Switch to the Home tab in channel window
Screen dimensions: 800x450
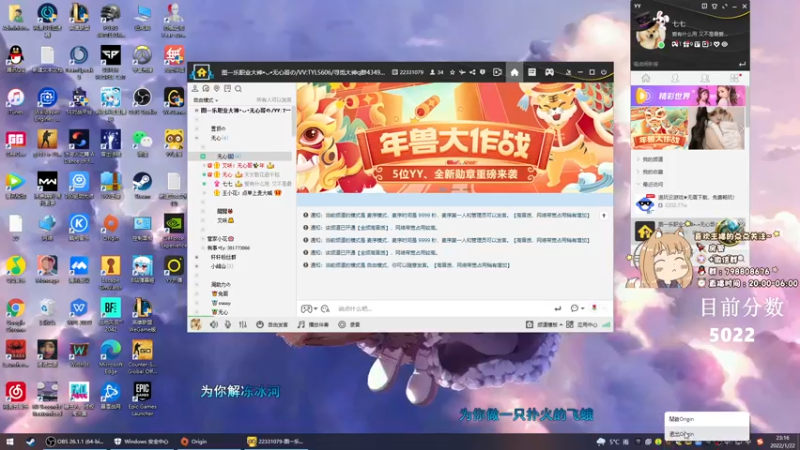pos(514,72)
